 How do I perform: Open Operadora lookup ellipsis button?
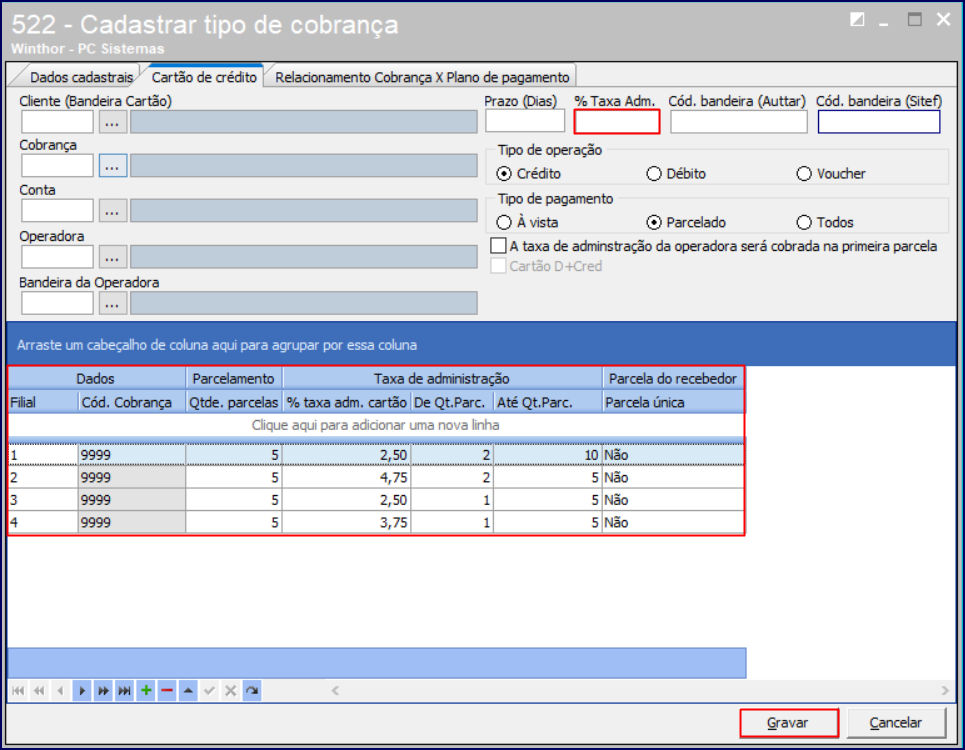[x=112, y=257]
